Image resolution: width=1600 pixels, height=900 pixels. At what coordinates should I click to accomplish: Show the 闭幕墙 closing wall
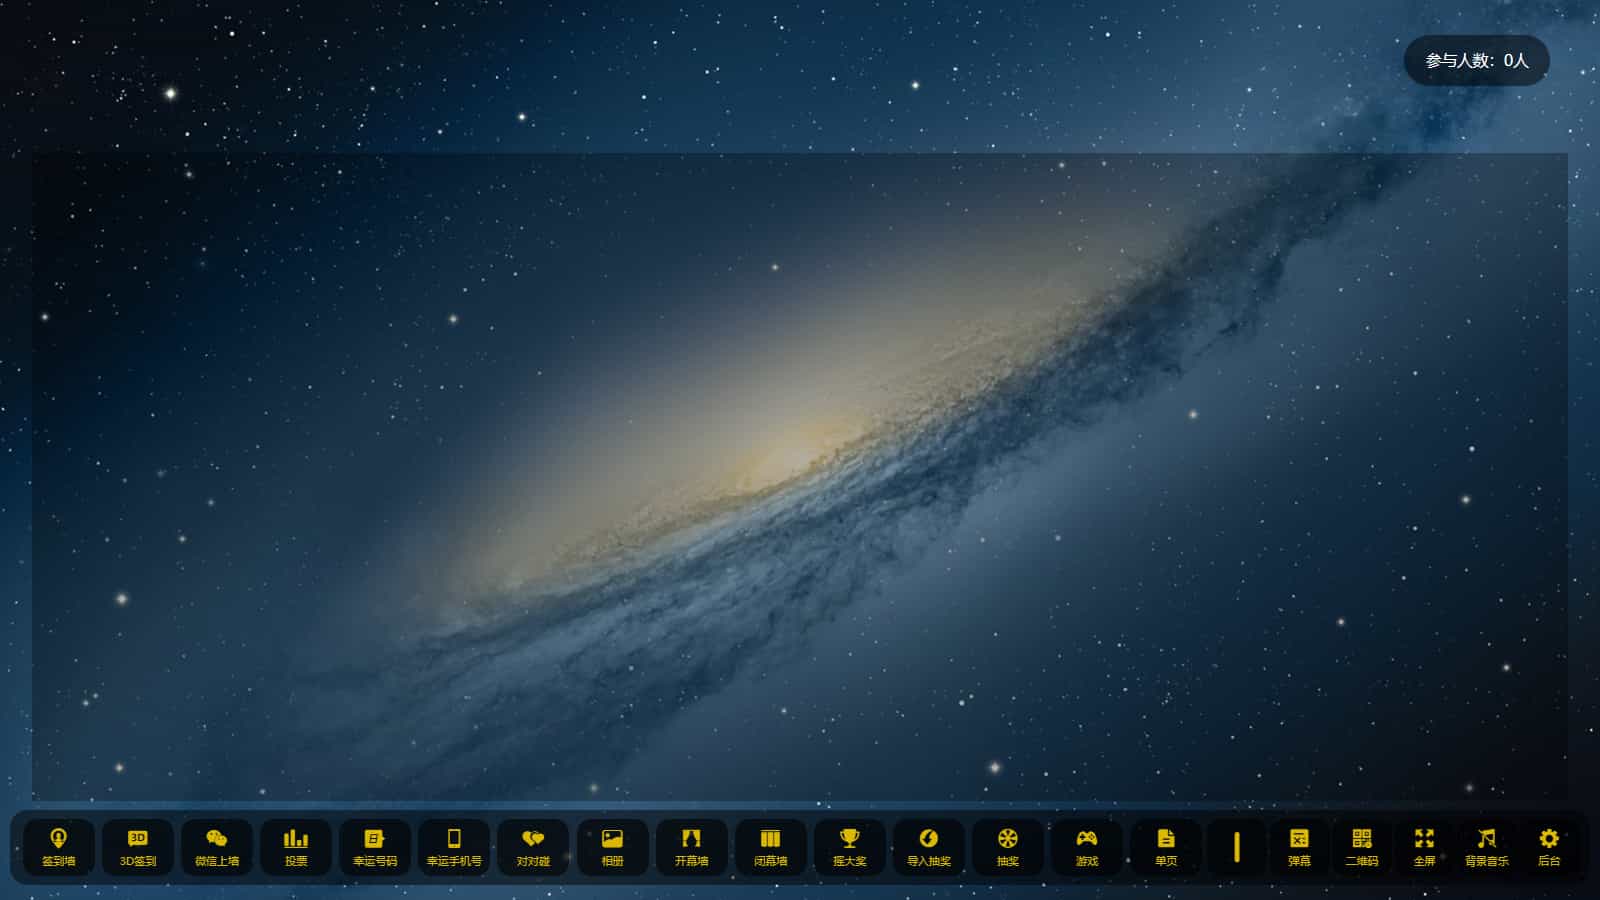point(770,847)
